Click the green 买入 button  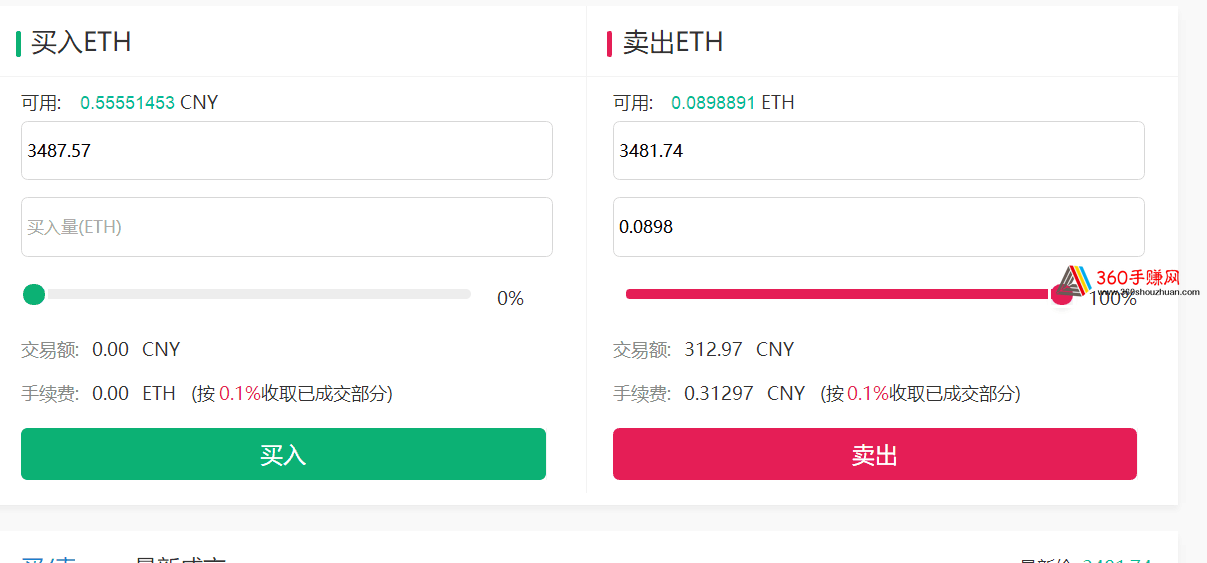point(283,454)
